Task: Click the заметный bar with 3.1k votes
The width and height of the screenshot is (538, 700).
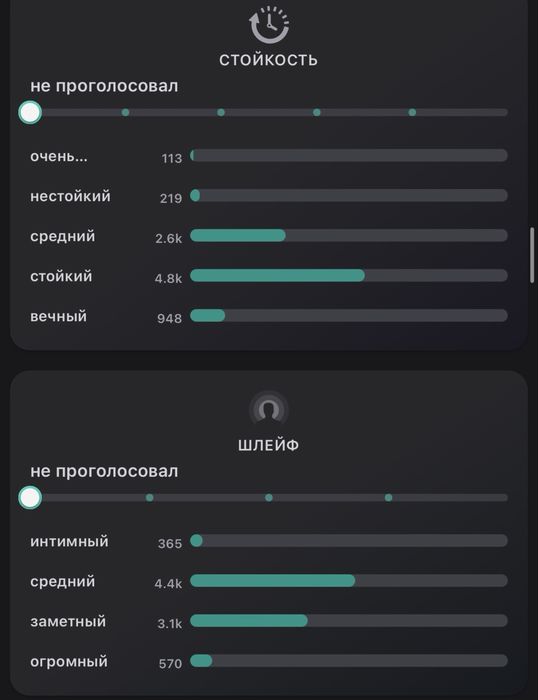Action: [349, 621]
